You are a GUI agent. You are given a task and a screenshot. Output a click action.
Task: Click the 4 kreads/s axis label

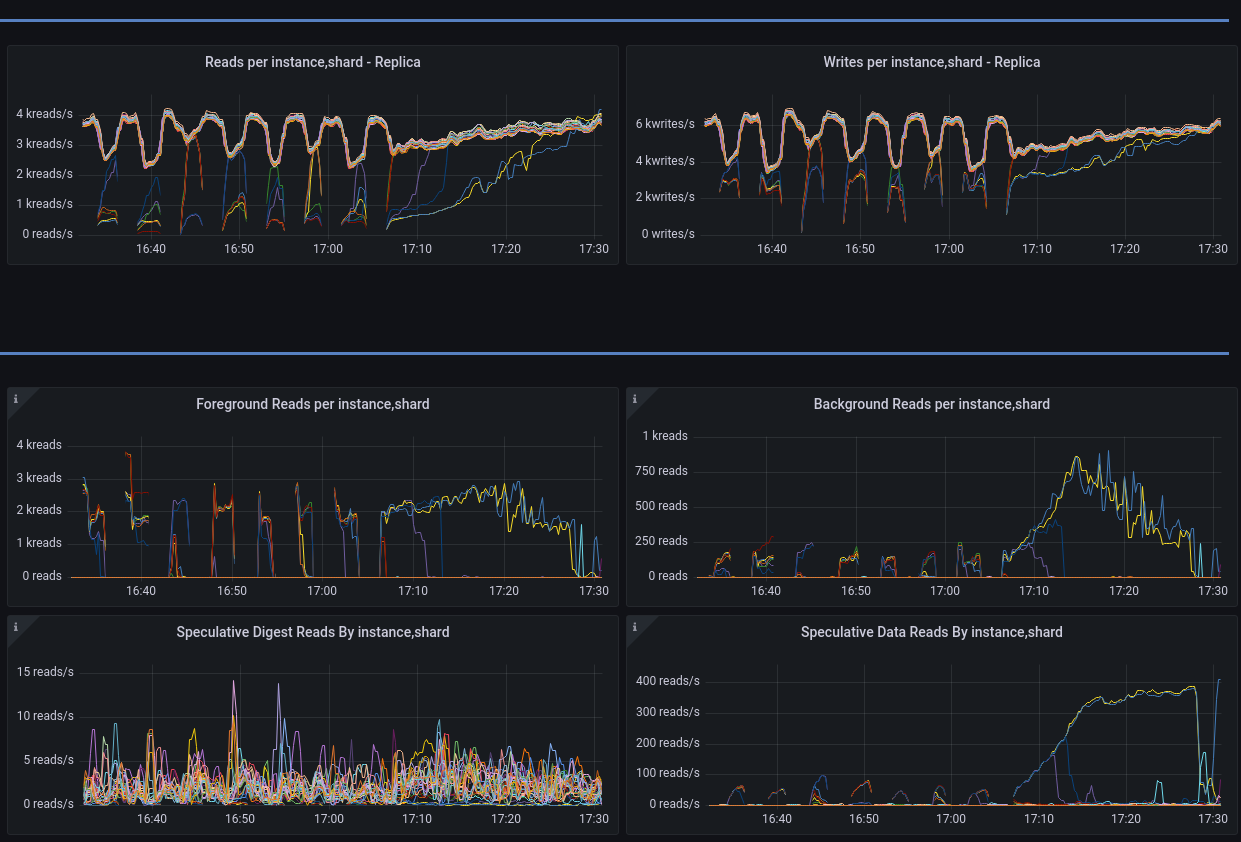tap(44, 114)
